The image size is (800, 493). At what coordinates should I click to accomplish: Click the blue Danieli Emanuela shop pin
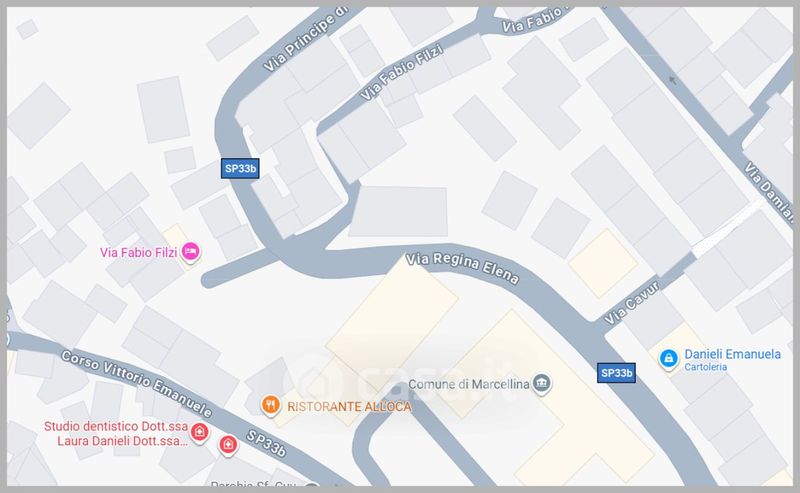pyautogui.click(x=668, y=359)
